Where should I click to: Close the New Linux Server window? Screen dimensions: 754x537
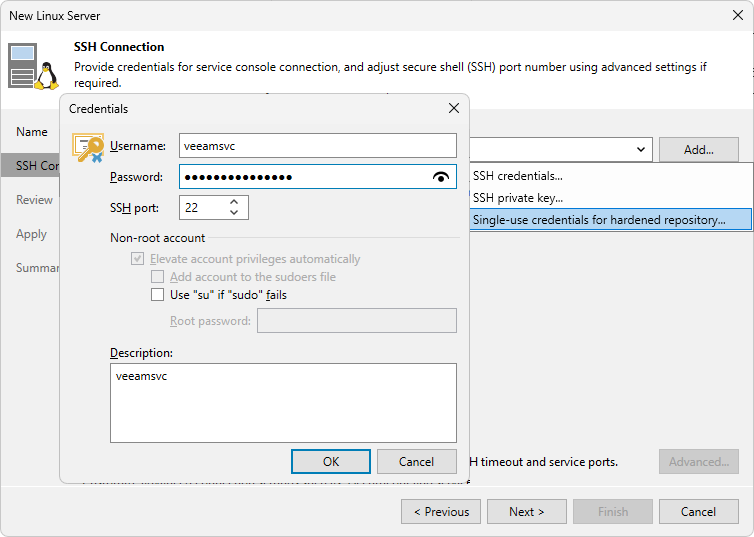(x=738, y=15)
